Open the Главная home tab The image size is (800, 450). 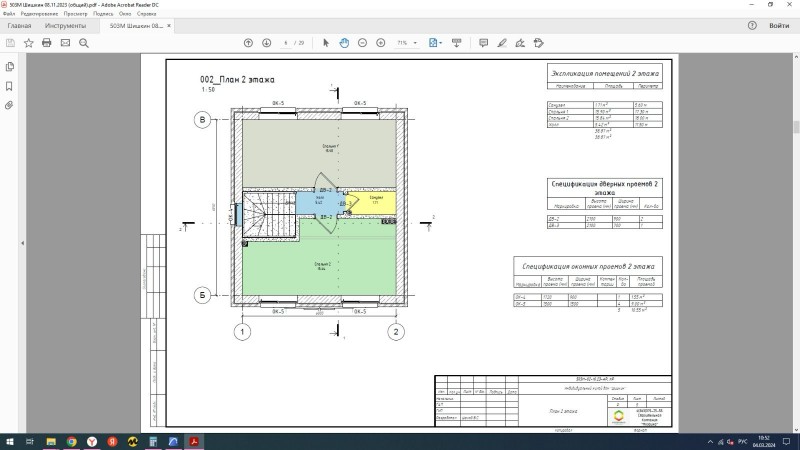click(x=19, y=25)
